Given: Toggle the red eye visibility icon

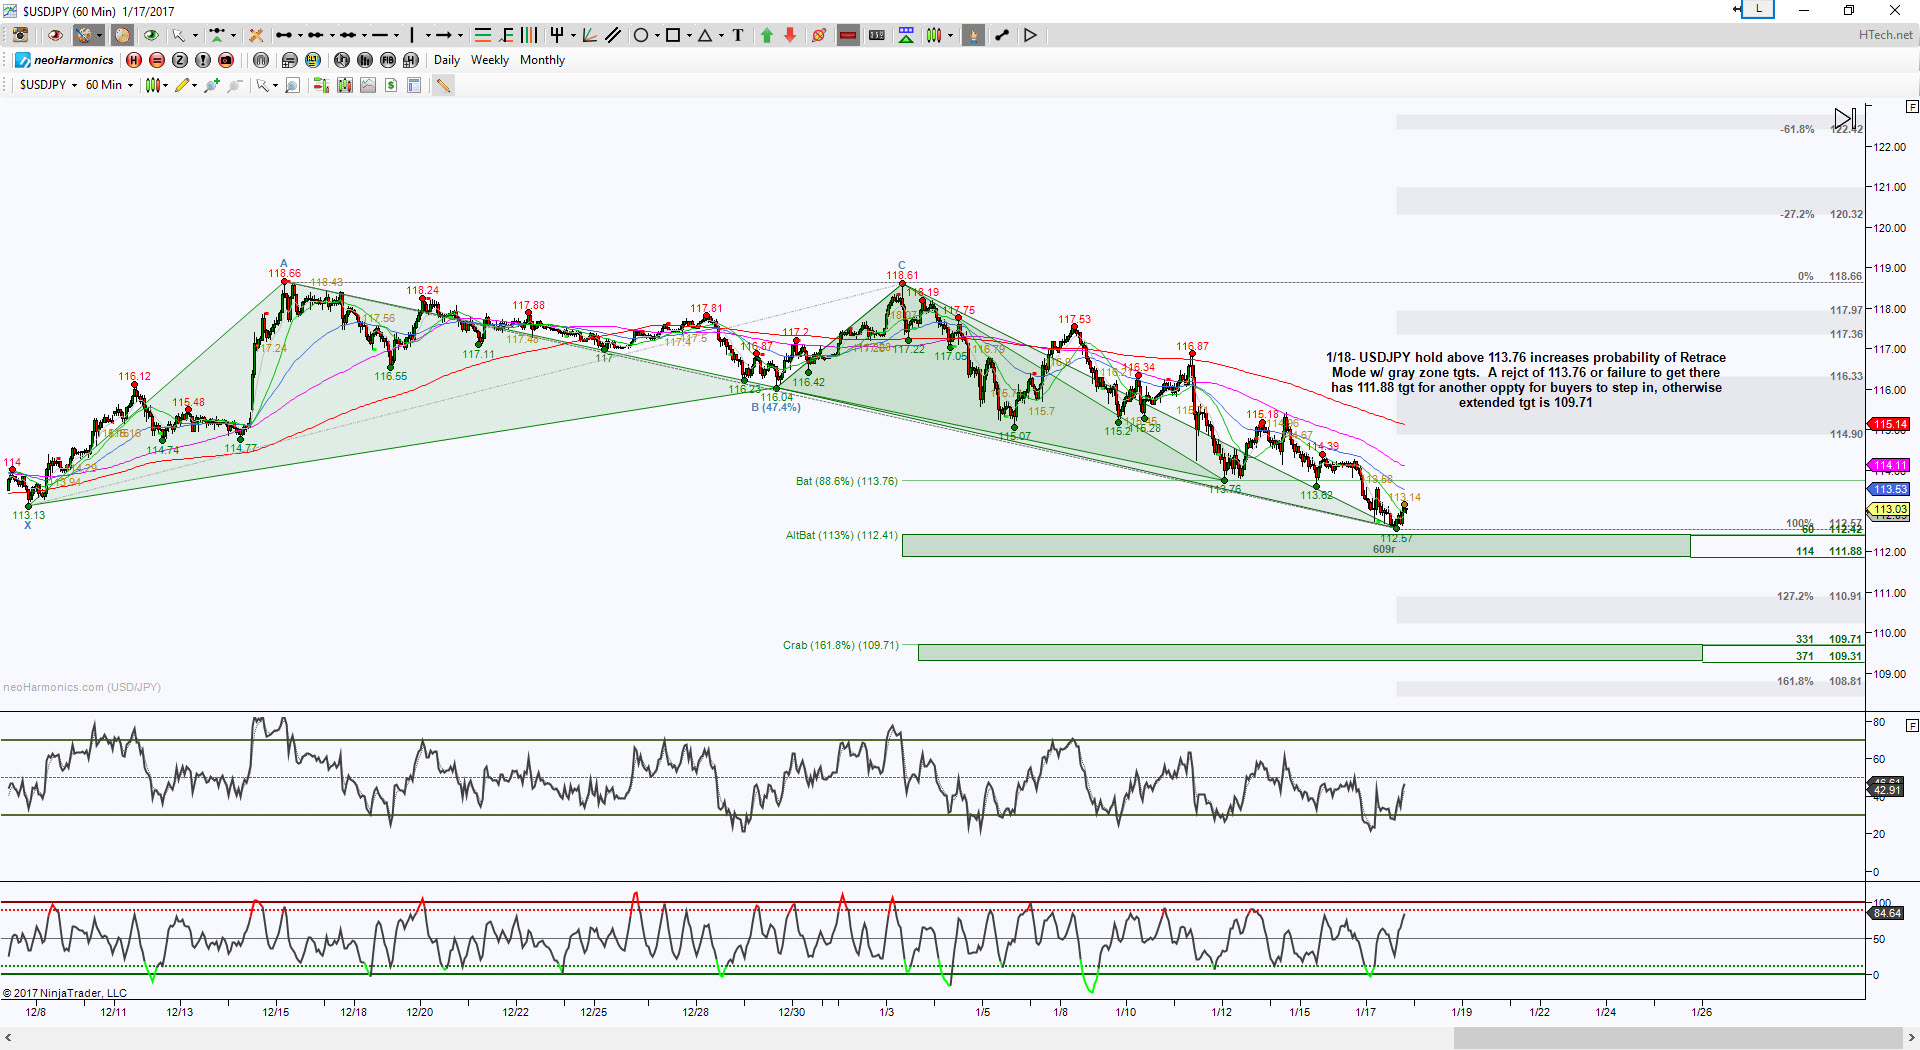Looking at the screenshot, I should (x=55, y=35).
